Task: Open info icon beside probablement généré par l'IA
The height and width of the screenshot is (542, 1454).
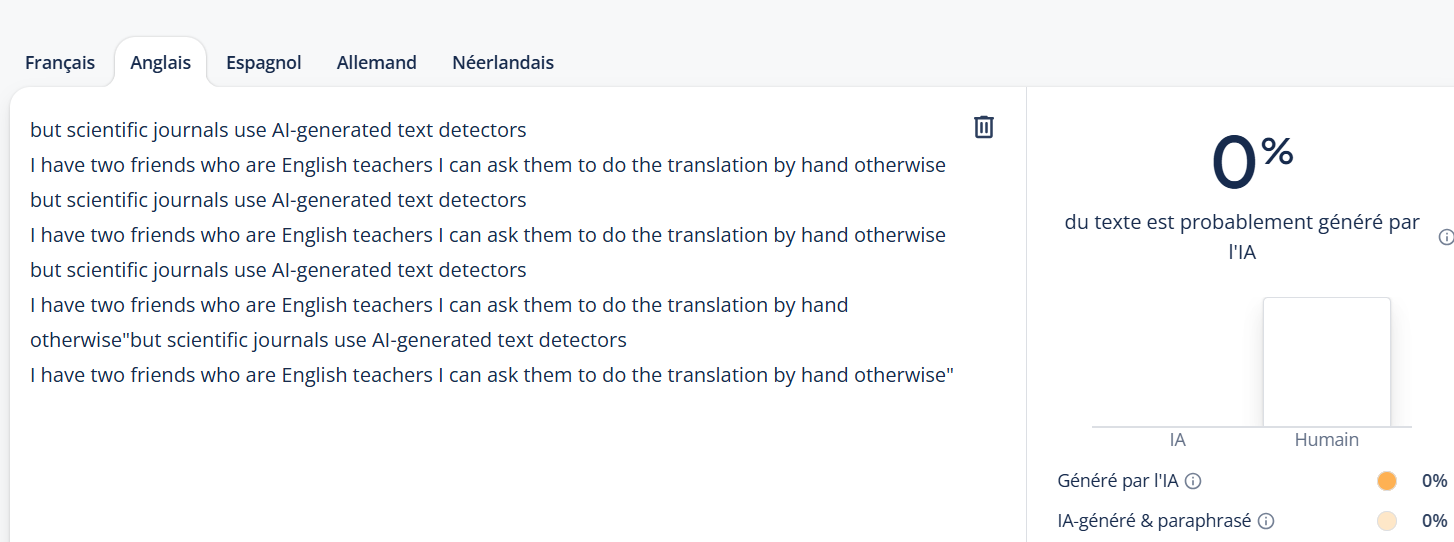Action: click(1446, 237)
